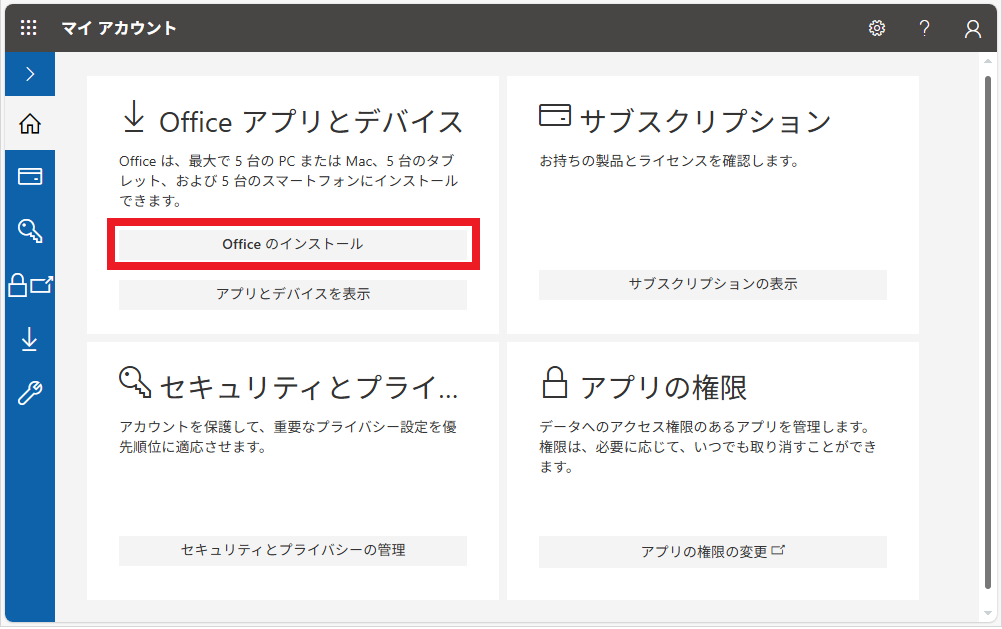Click the Office アプリとデバイス heading
1002x629 pixels.
point(311,122)
